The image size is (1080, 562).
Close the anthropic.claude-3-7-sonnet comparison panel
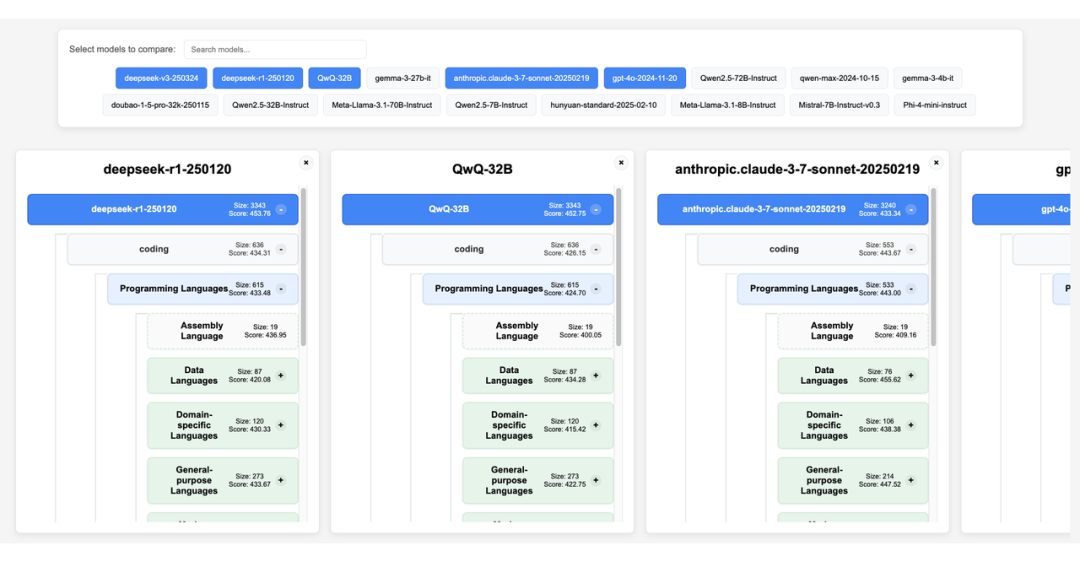[936, 163]
